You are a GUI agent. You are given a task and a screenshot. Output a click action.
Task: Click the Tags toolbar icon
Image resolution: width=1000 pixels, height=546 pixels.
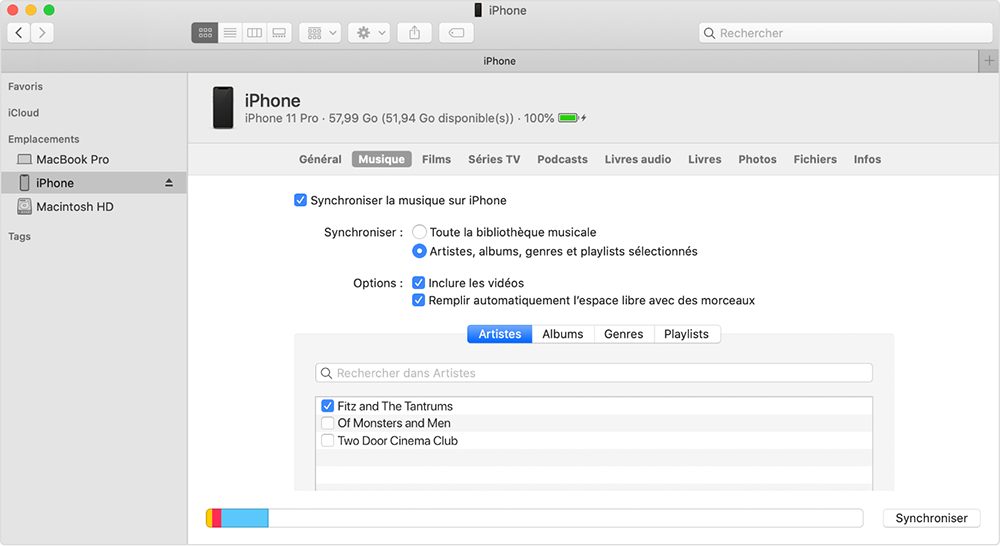456,33
